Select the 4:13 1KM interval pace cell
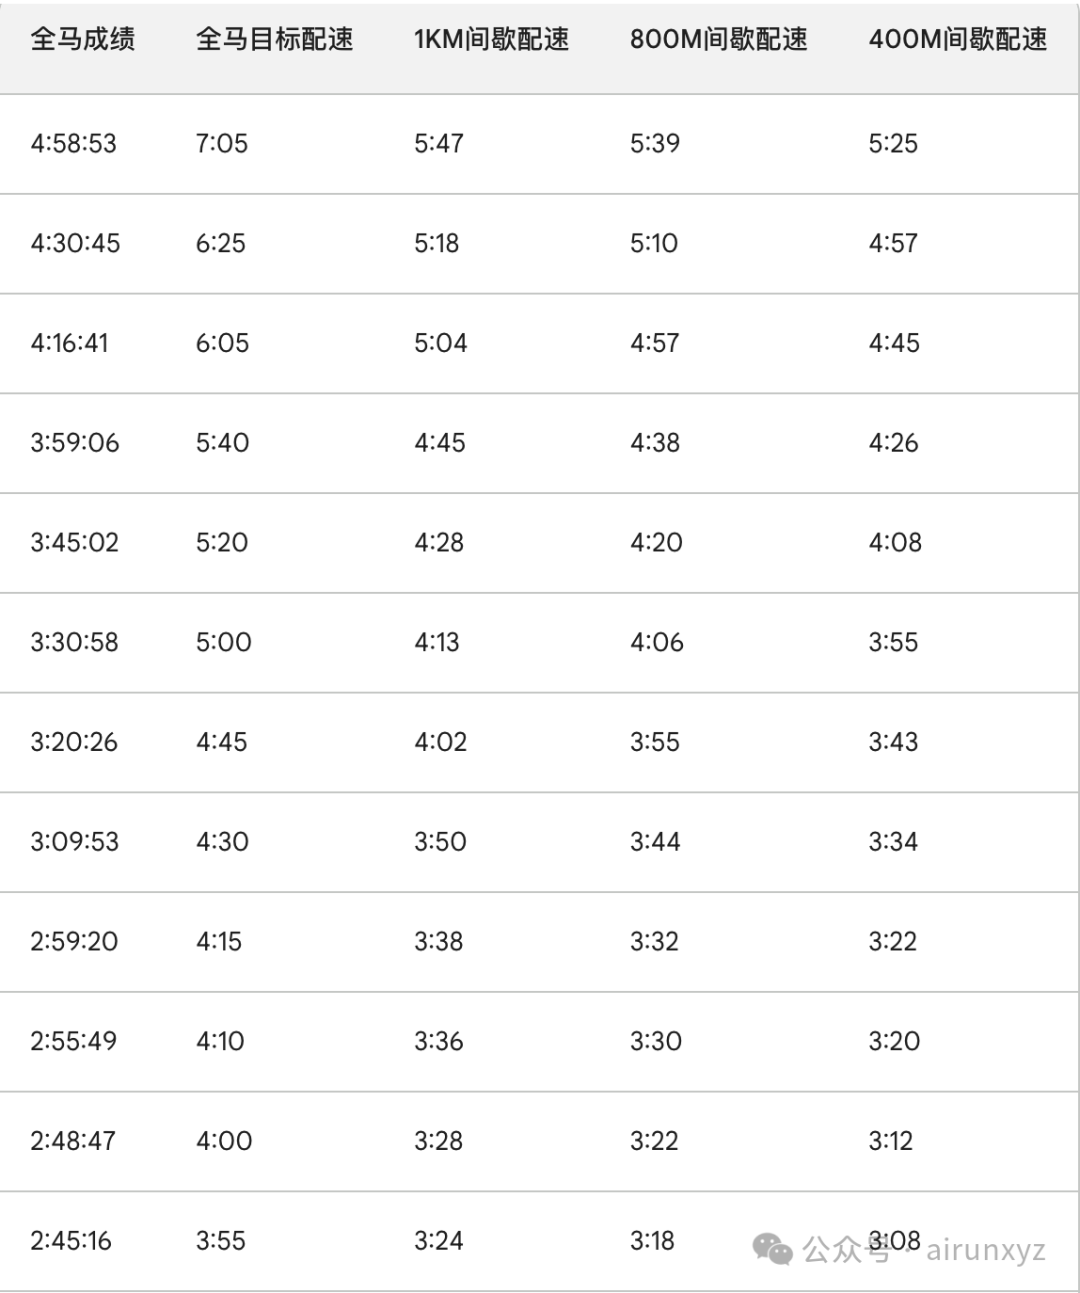The height and width of the screenshot is (1293, 1080). pyautogui.click(x=437, y=642)
